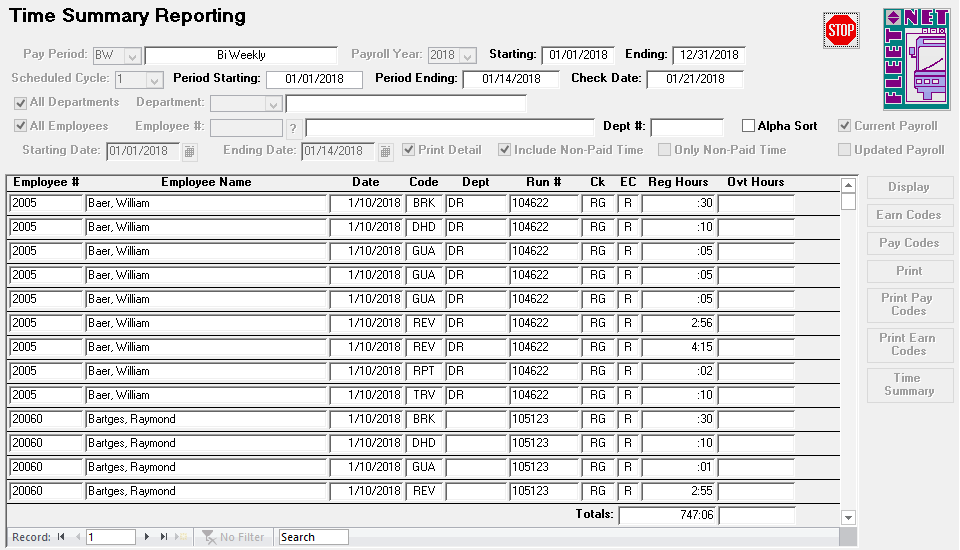Toggle the All Departments checkbox
The width and height of the screenshot is (960, 550).
(20, 102)
